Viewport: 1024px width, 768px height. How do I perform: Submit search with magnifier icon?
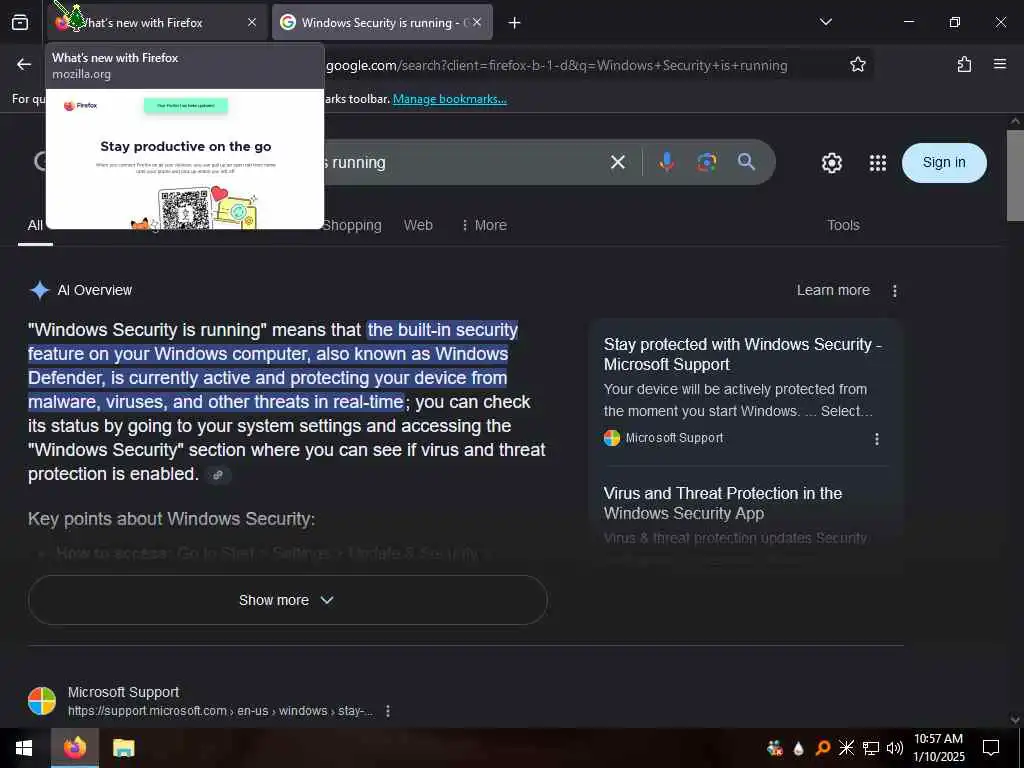[x=746, y=162]
